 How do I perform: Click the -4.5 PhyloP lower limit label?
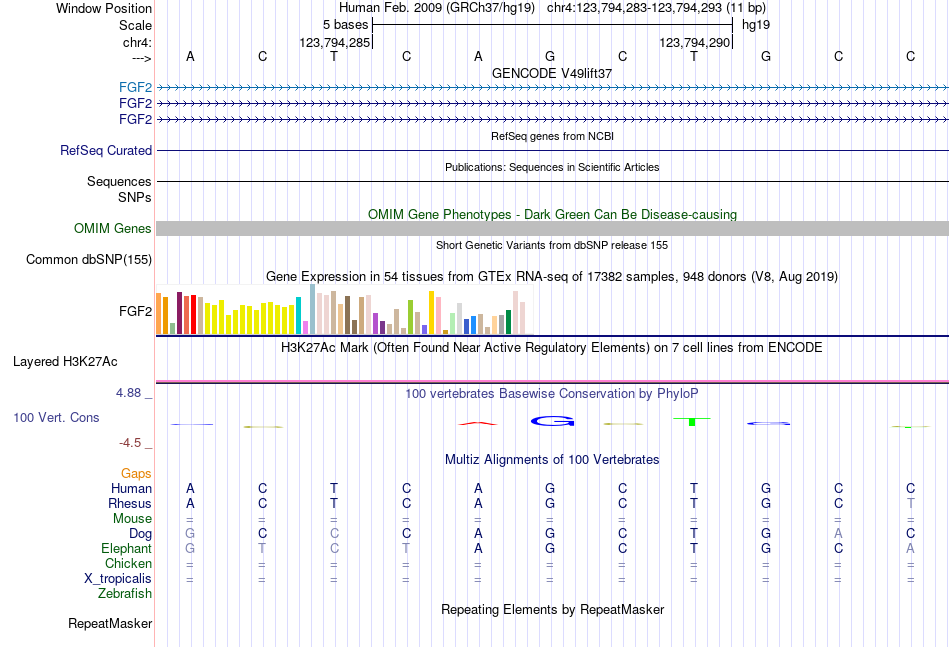click(x=130, y=443)
